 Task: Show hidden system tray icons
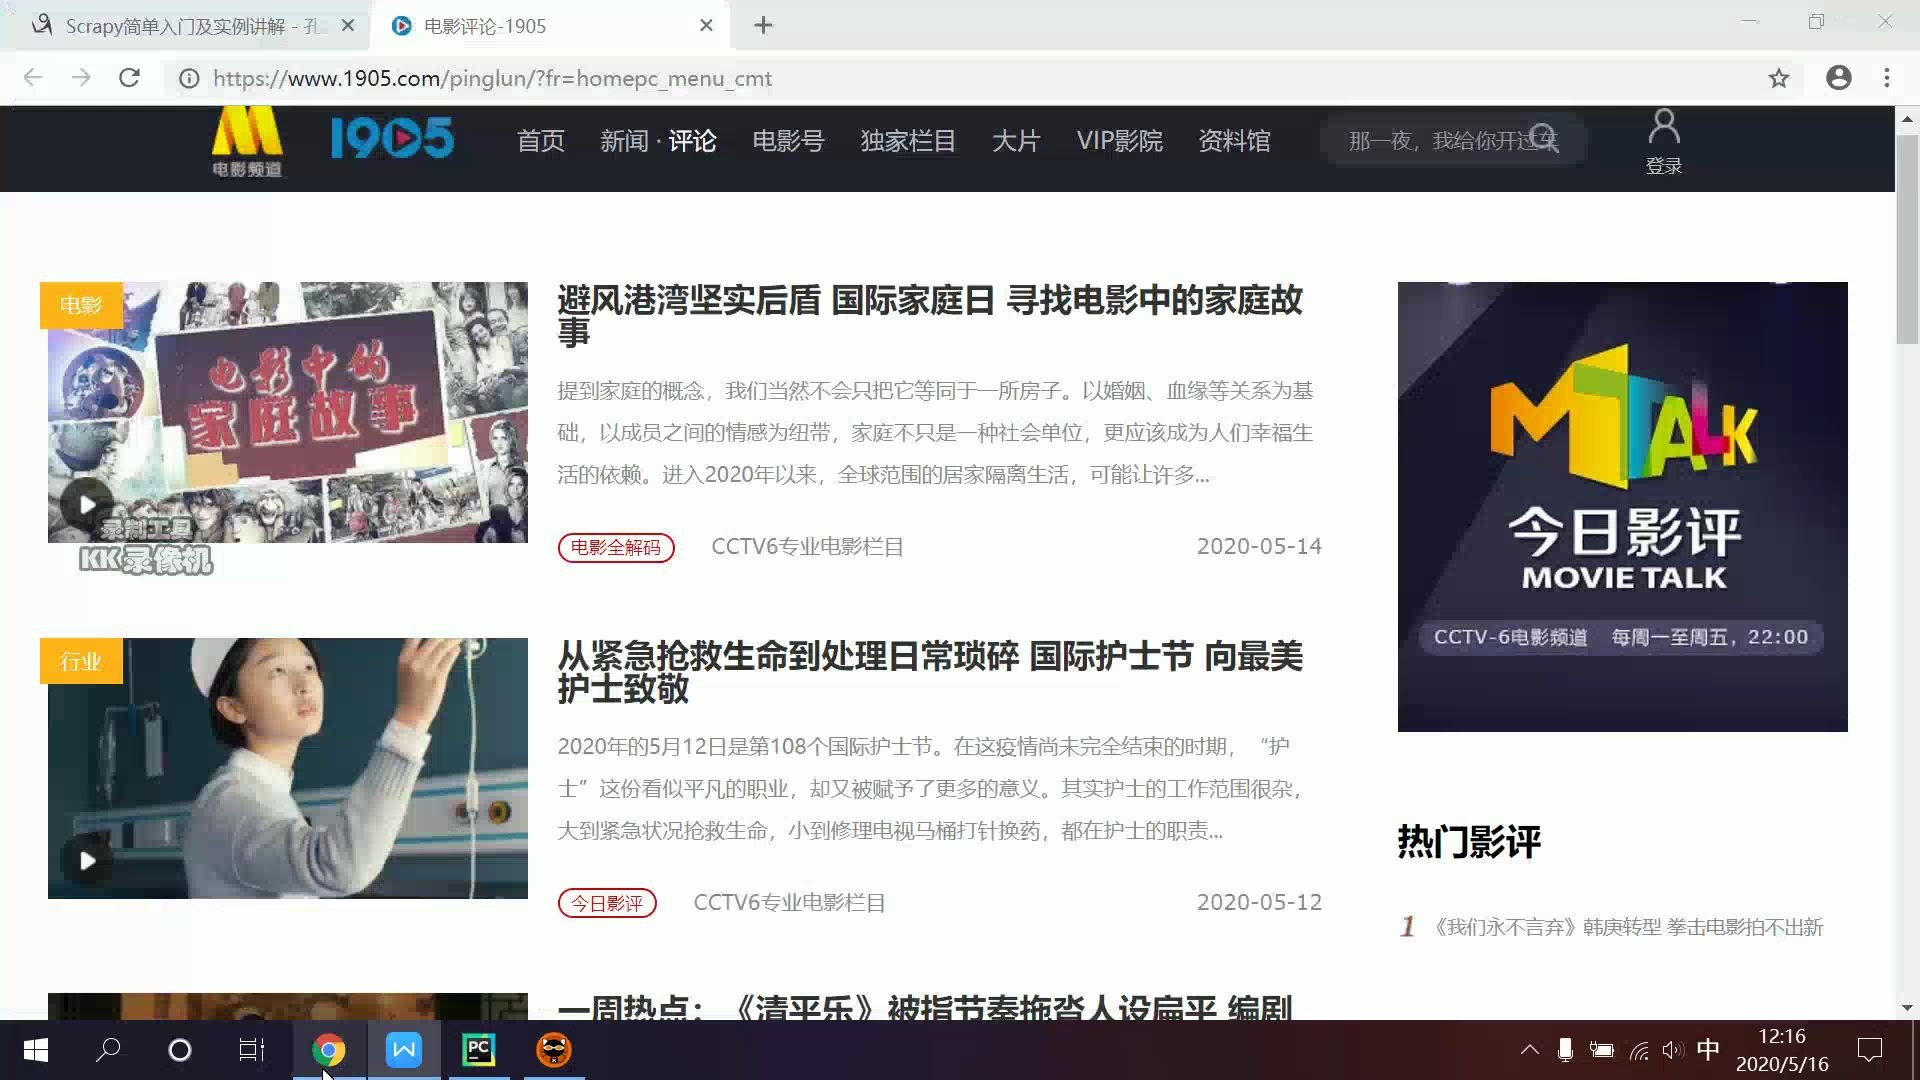(1529, 1050)
